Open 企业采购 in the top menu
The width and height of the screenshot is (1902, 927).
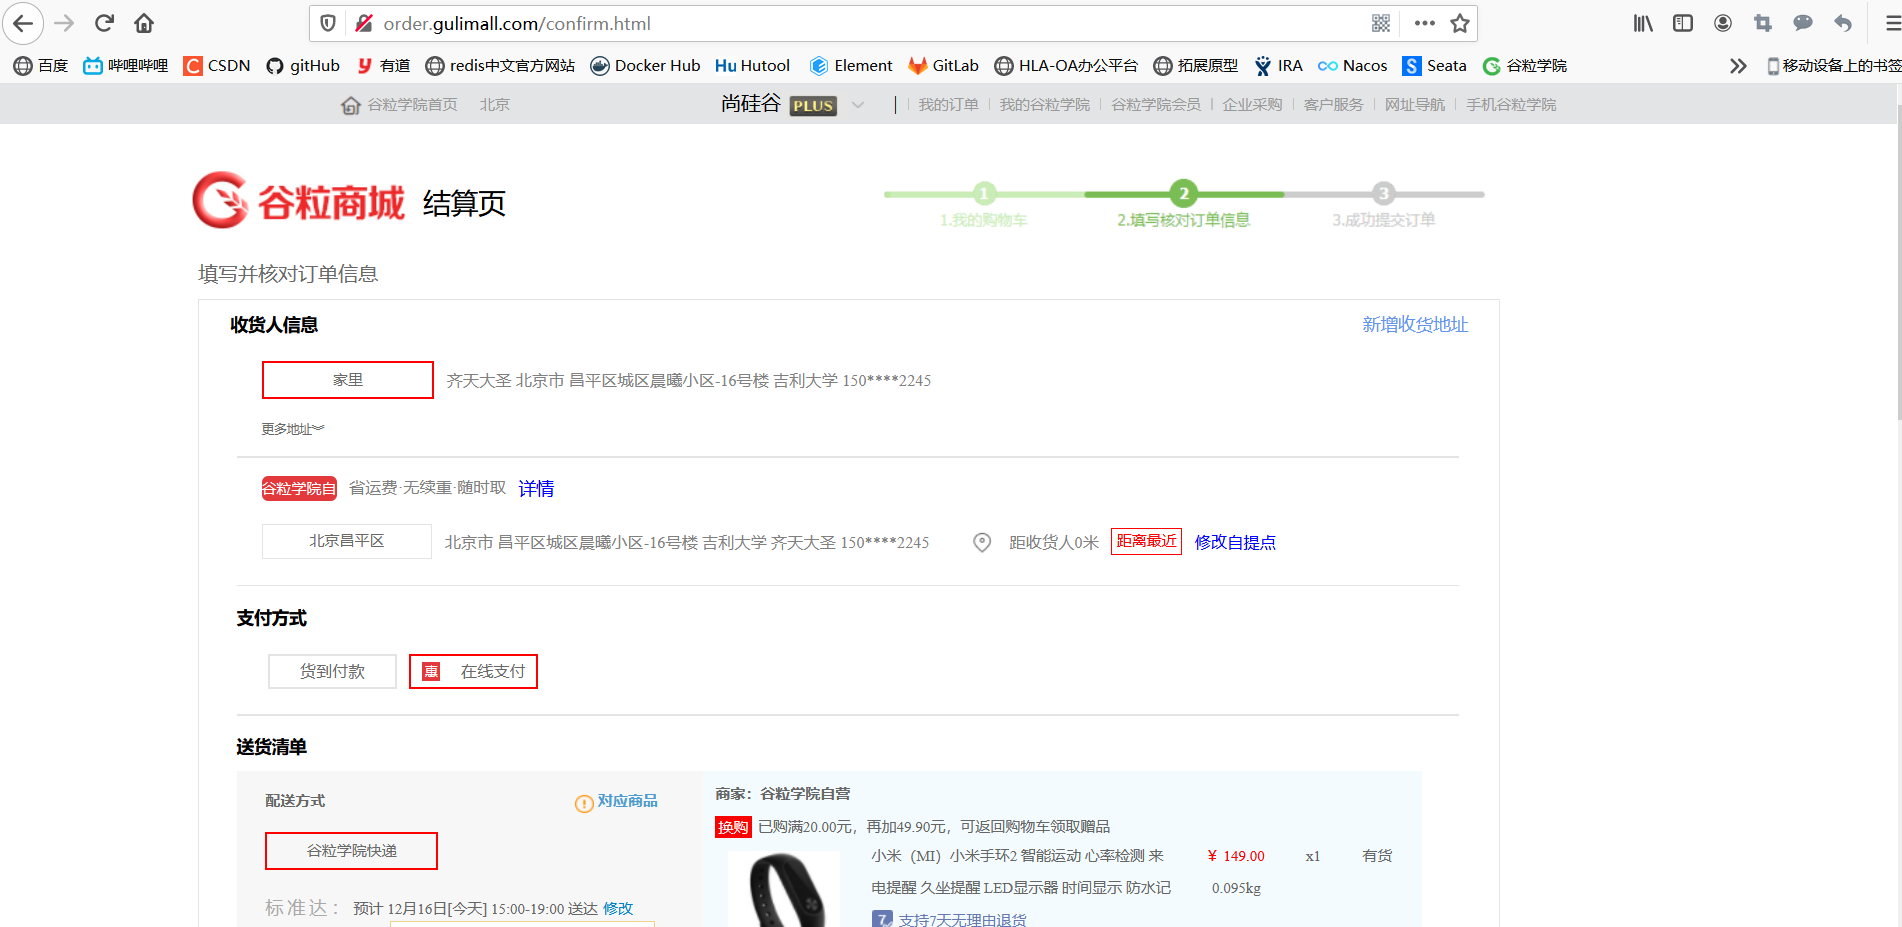[x=1255, y=104]
